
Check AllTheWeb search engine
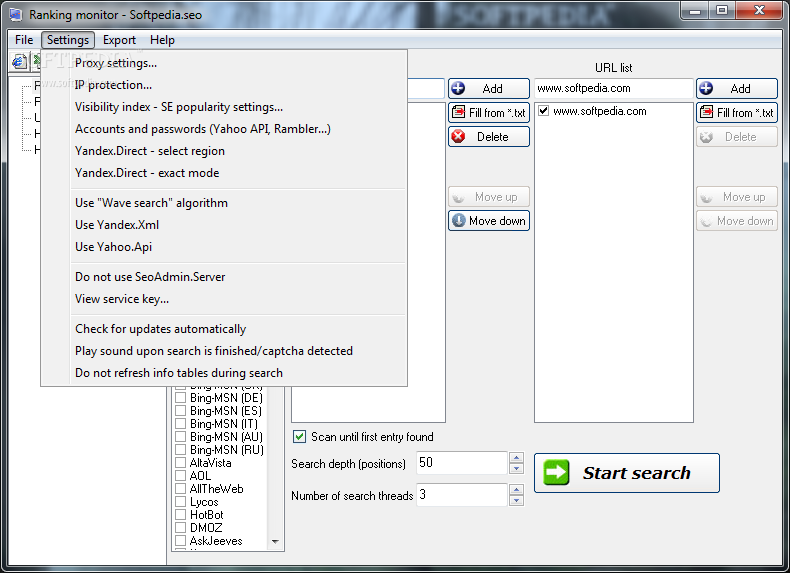click(180, 489)
